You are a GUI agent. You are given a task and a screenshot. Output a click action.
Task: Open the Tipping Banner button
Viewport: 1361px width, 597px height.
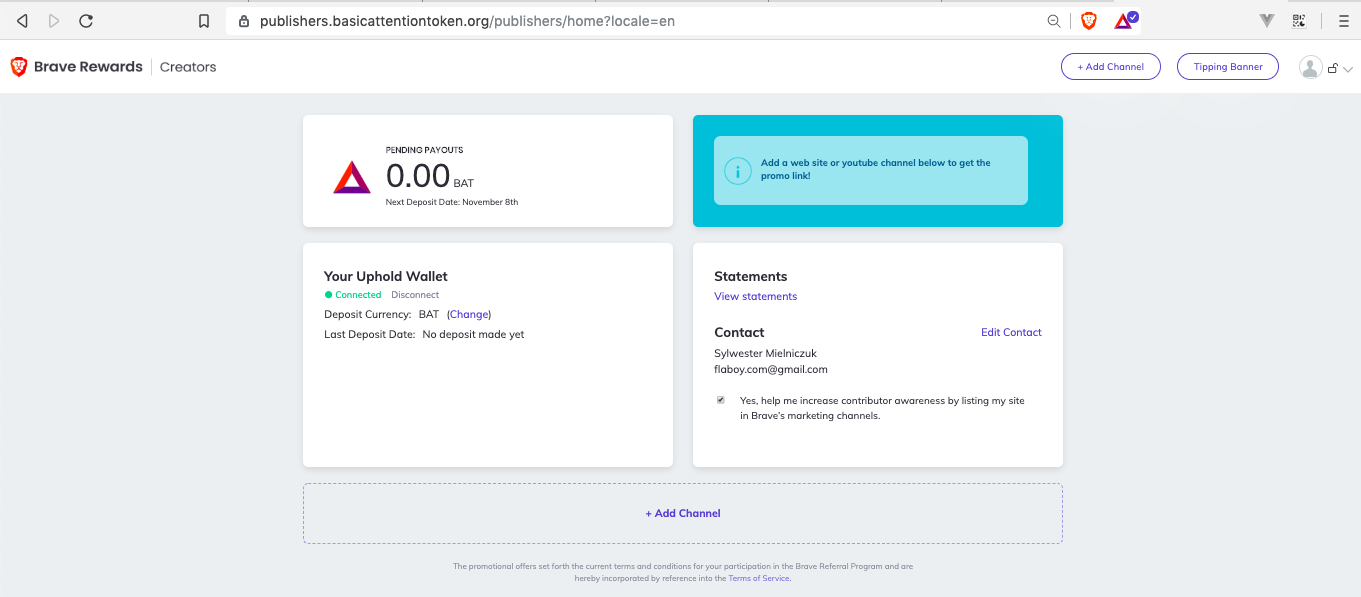(1228, 67)
